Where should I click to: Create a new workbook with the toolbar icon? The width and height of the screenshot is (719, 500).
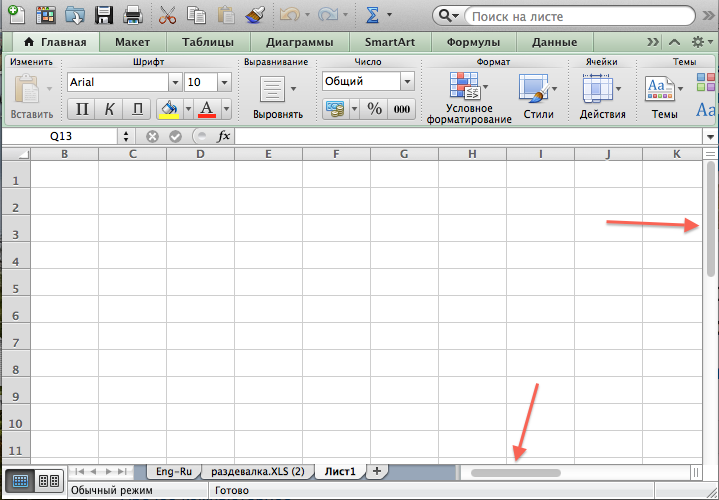17,15
